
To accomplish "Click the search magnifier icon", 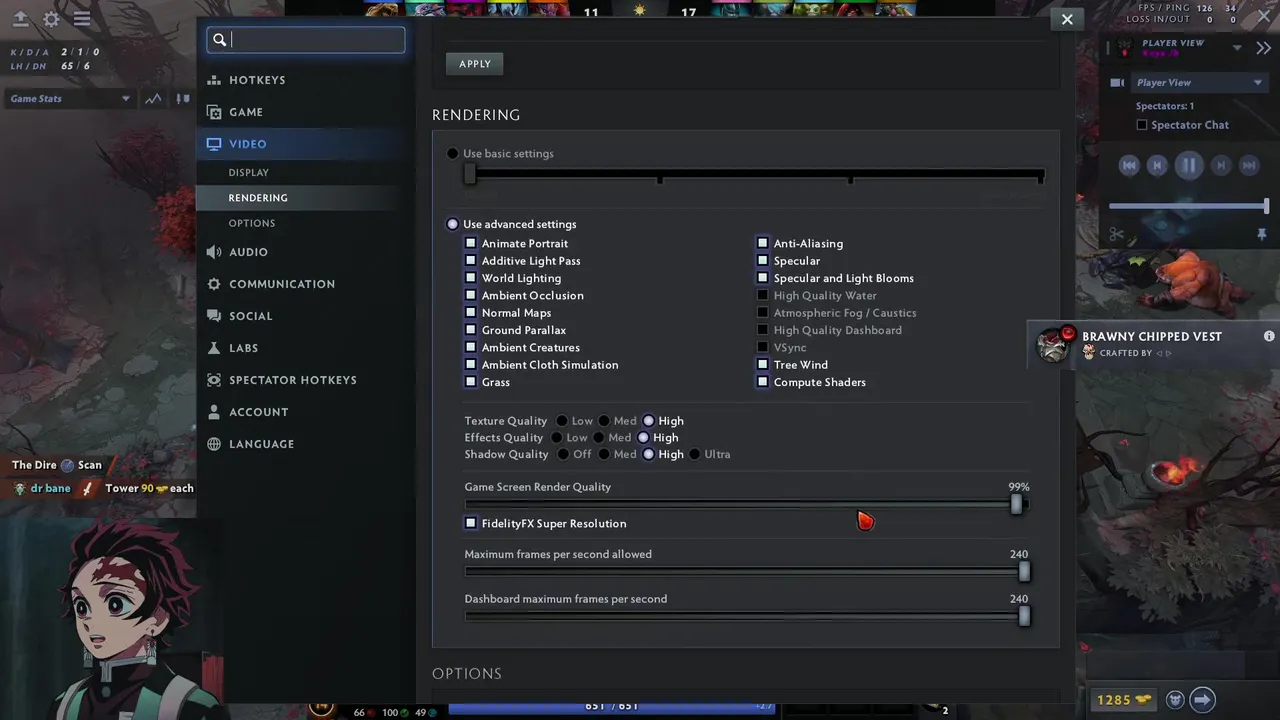I will coord(220,40).
